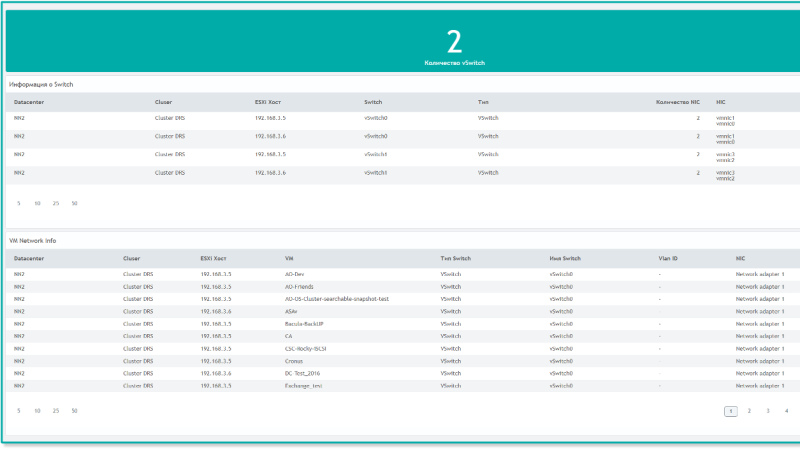Go to page 2 of VM Network Info
Viewport: 800px width, 450px height.
[x=749, y=411]
